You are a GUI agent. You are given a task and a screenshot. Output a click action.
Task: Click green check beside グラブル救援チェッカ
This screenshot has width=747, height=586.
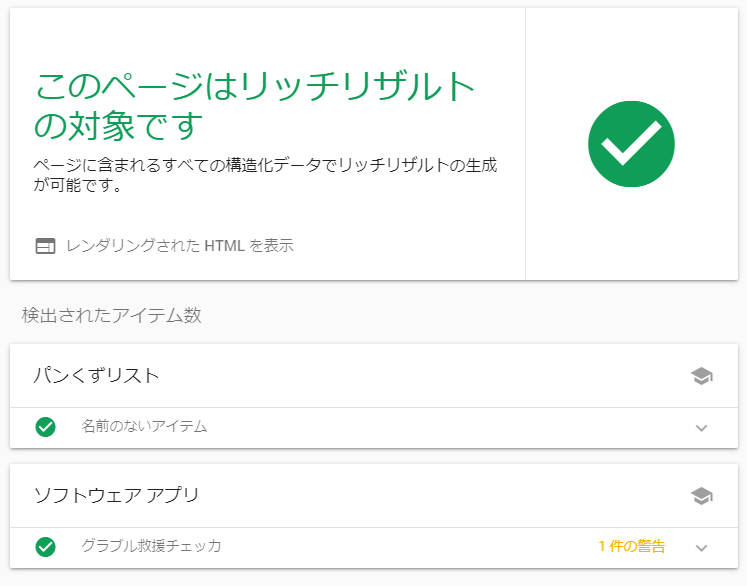coord(45,546)
